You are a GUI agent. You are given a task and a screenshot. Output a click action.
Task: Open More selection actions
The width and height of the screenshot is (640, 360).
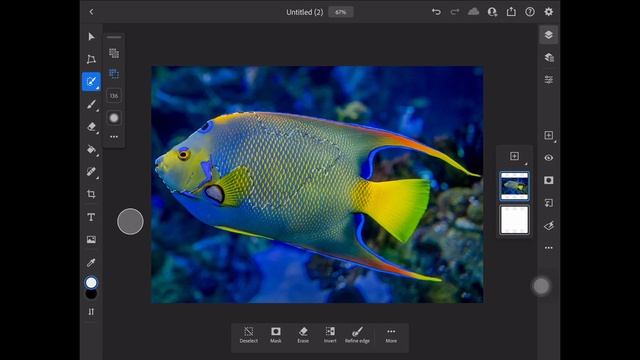pos(391,335)
